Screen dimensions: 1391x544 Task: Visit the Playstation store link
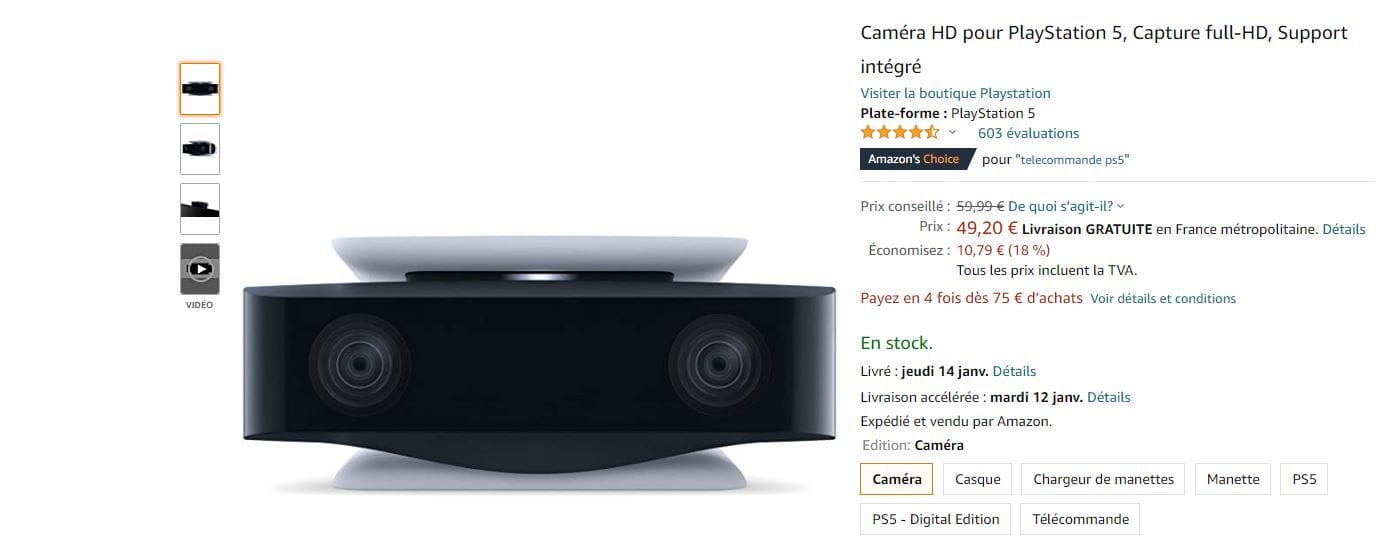point(956,93)
